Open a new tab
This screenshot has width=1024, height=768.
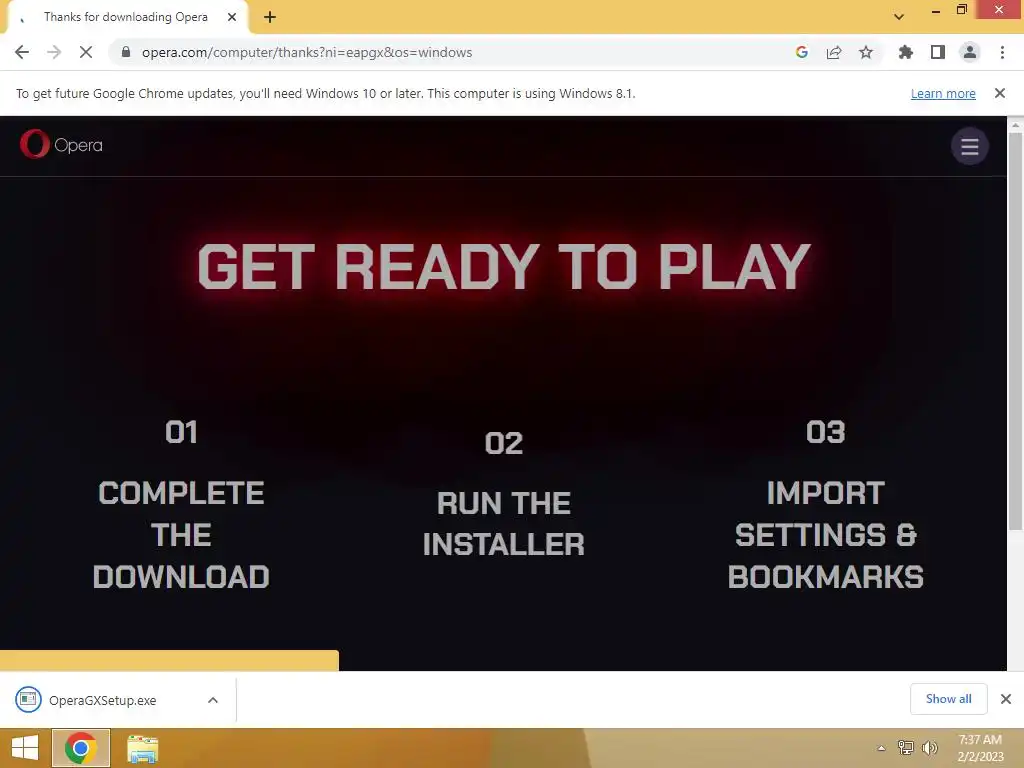(x=270, y=18)
